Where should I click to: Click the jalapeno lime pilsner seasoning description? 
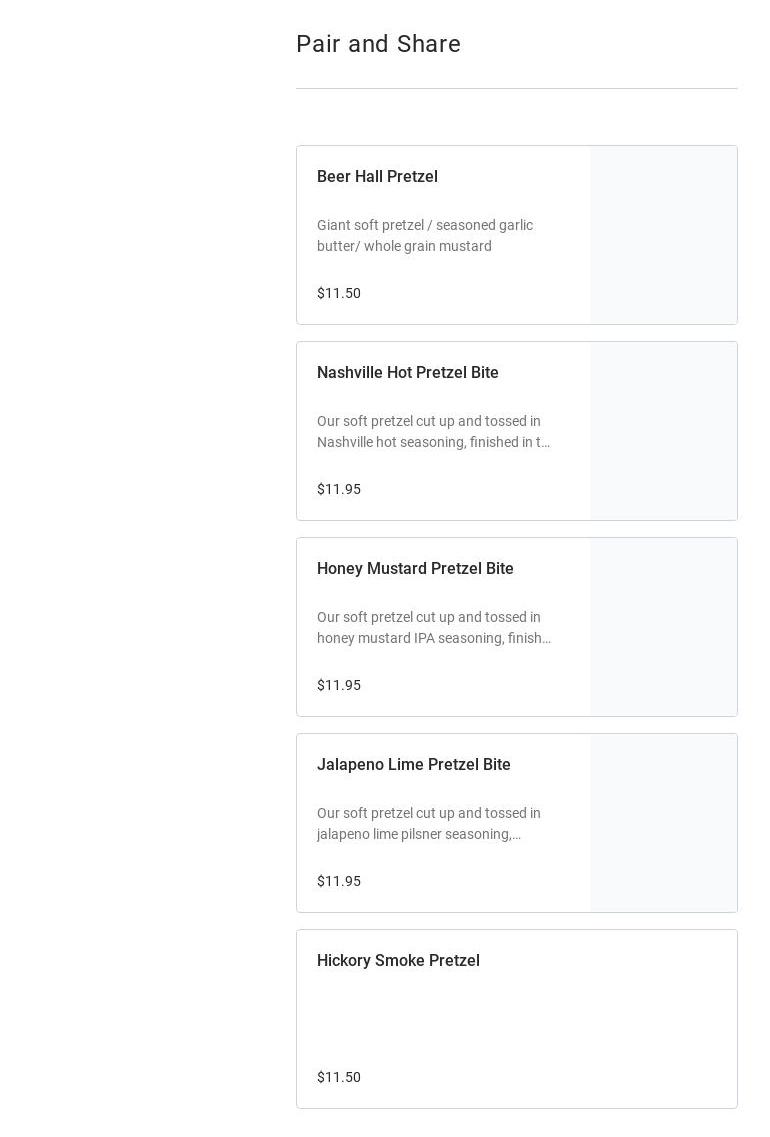click(x=429, y=824)
